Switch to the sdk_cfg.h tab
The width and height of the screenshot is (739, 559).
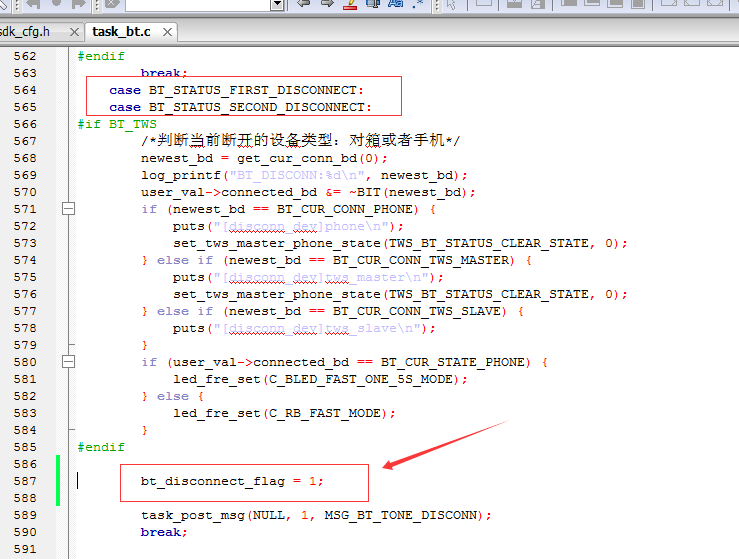tap(25, 32)
